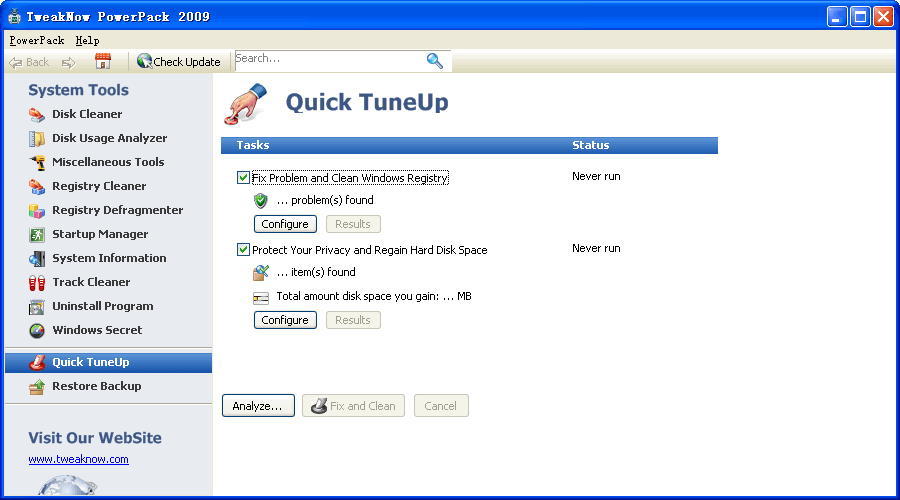Open the Startup Manager icon
The width and height of the screenshot is (900, 500).
pyautogui.click(x=37, y=235)
